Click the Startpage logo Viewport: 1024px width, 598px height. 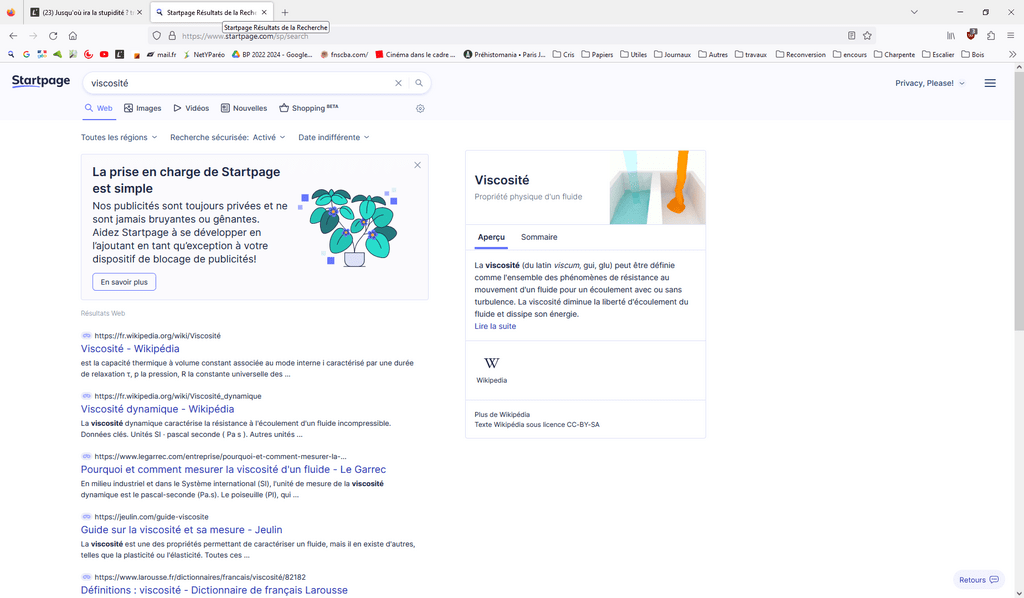[40, 81]
